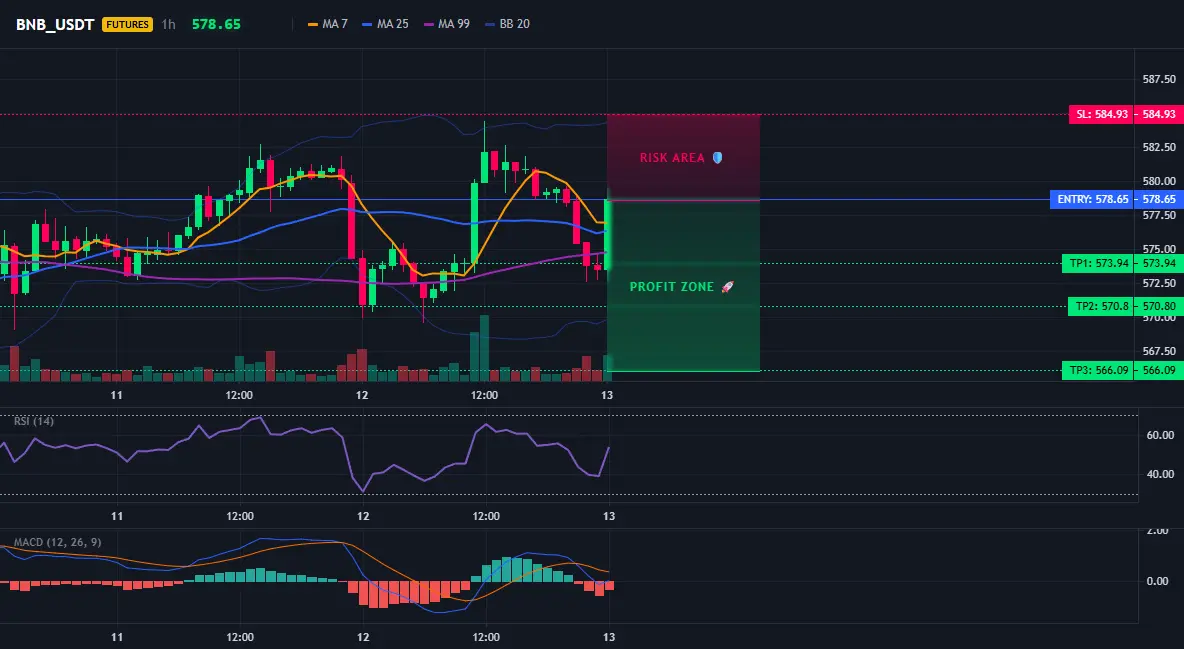Click the 573.94 price tag on axis

coord(1159,264)
